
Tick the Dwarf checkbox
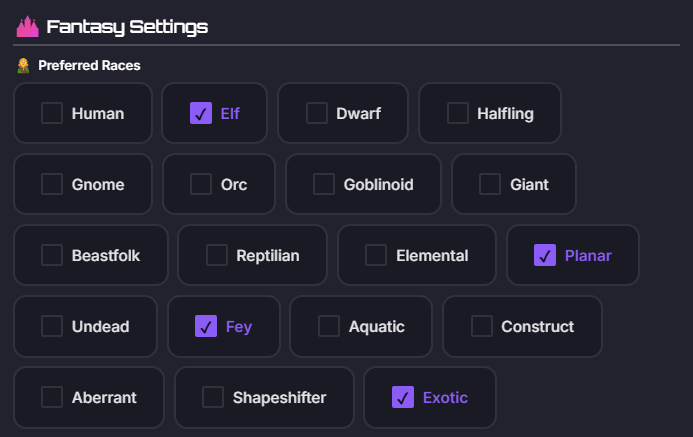(x=316, y=113)
